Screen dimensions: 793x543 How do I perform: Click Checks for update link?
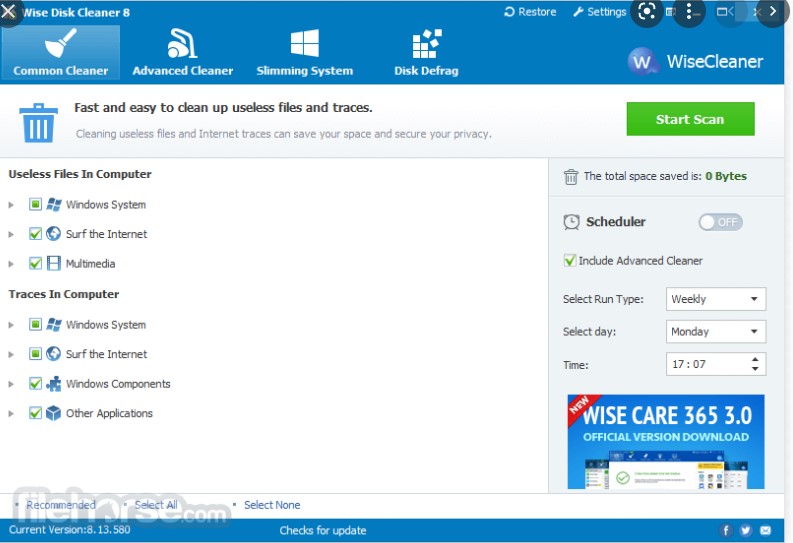[x=323, y=530]
